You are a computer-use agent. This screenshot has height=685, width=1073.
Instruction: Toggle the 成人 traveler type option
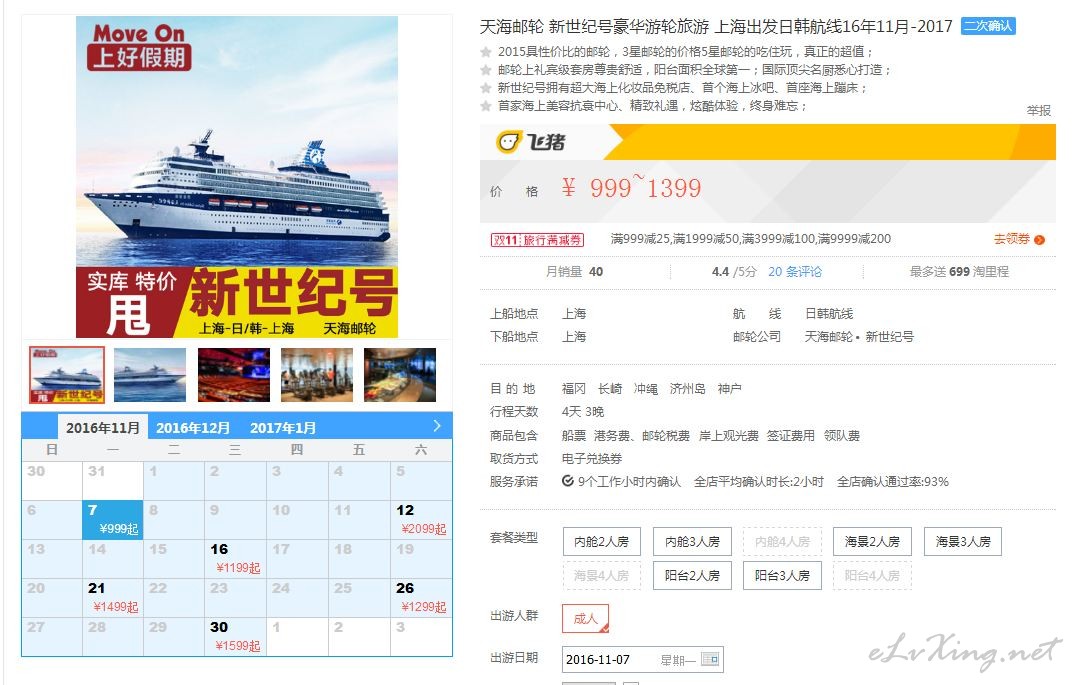pos(585,619)
